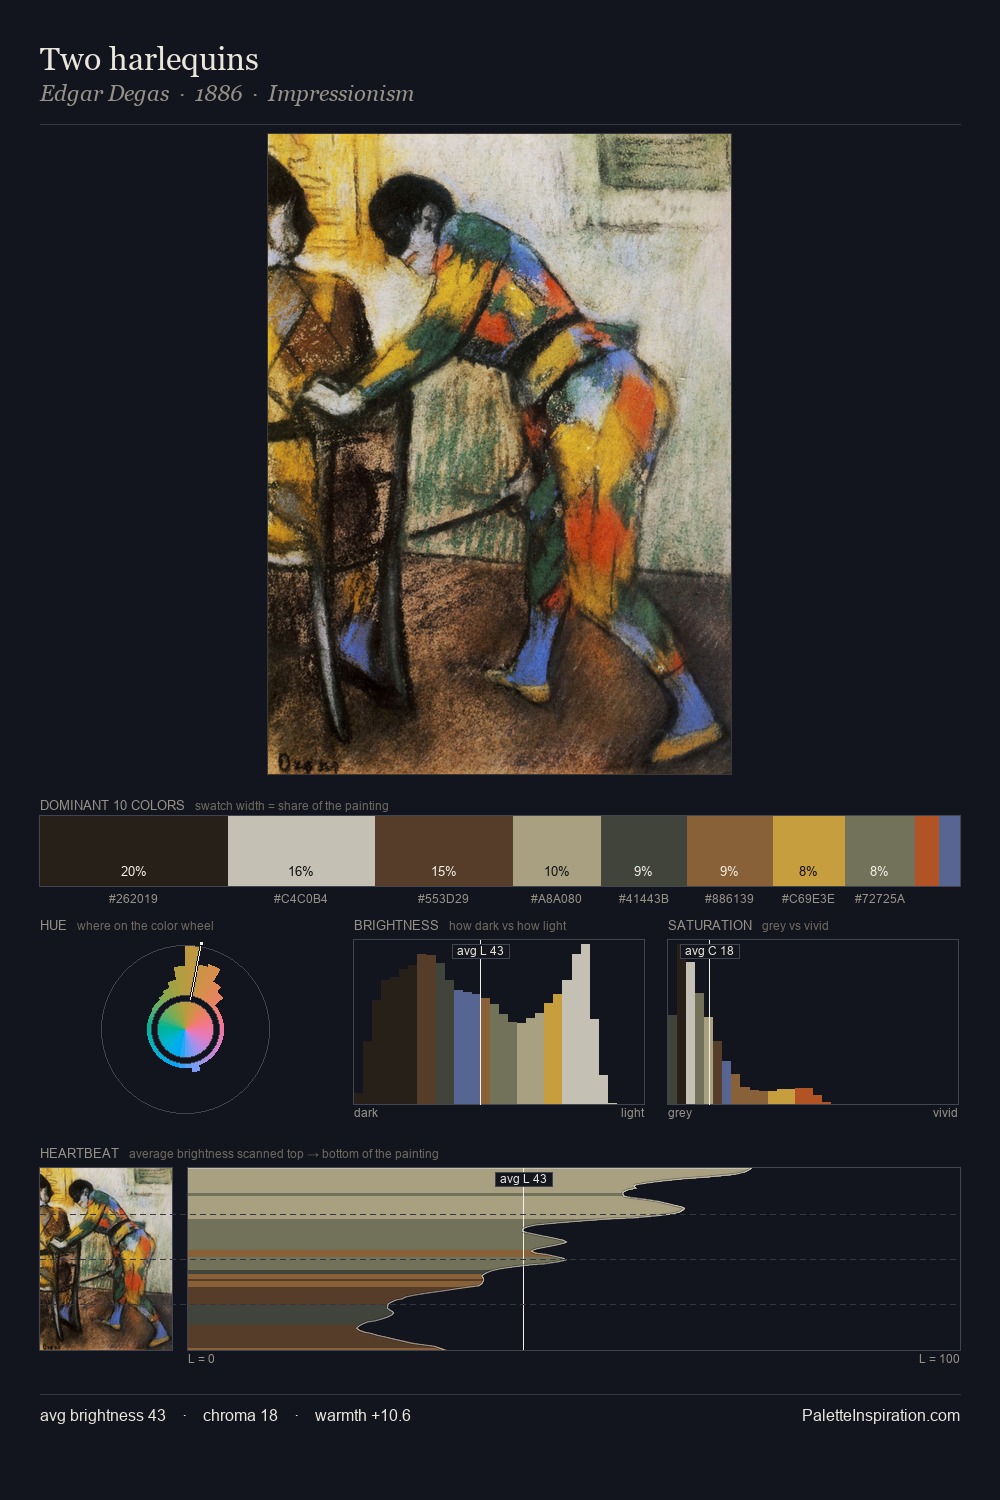Image resolution: width=1000 pixels, height=1500 pixels.
Task: Click the 'L = 0' axis label
Action: (201, 1359)
